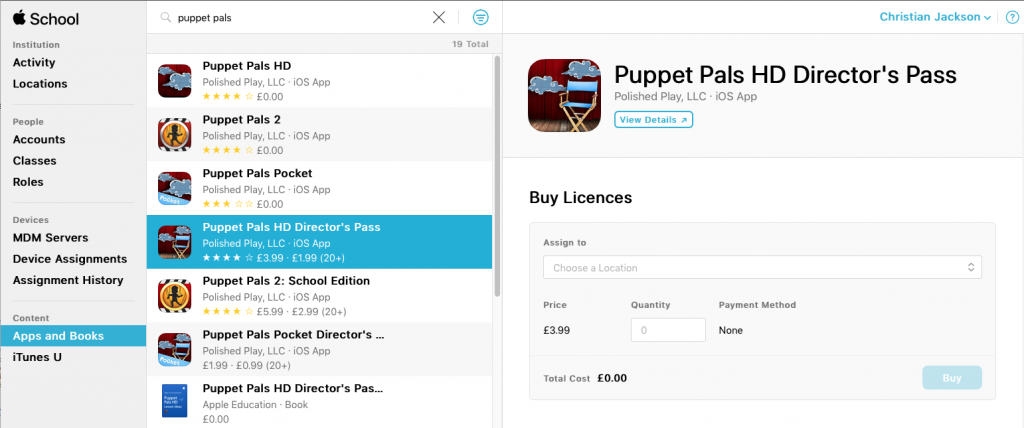The width and height of the screenshot is (1024, 428).
Task: Select Puppet Pals HD Director's Pass row title
Action: 291,227
